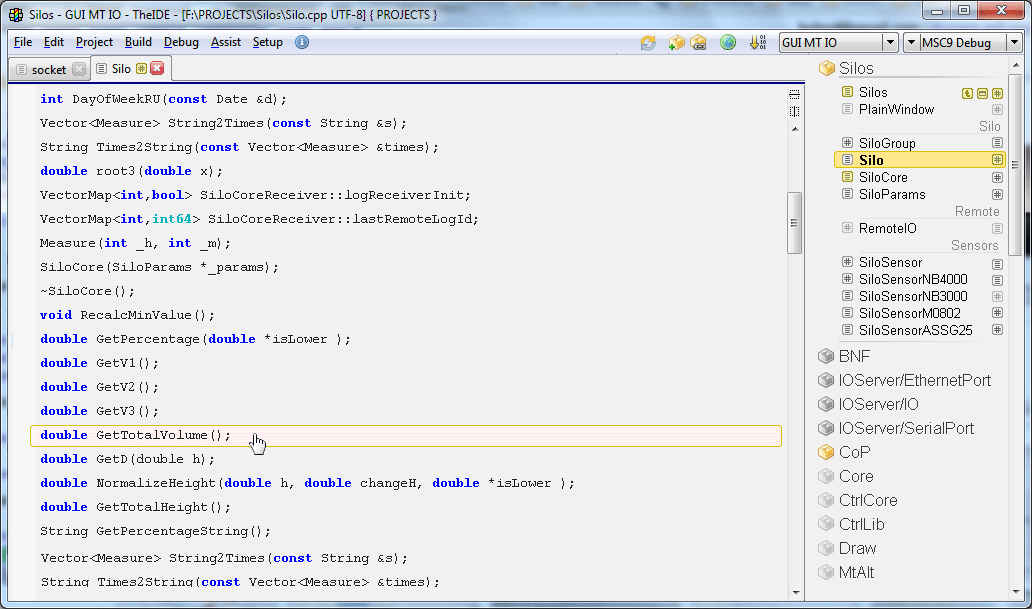
Task: Close the Silo editor tab
Action: (x=157, y=69)
